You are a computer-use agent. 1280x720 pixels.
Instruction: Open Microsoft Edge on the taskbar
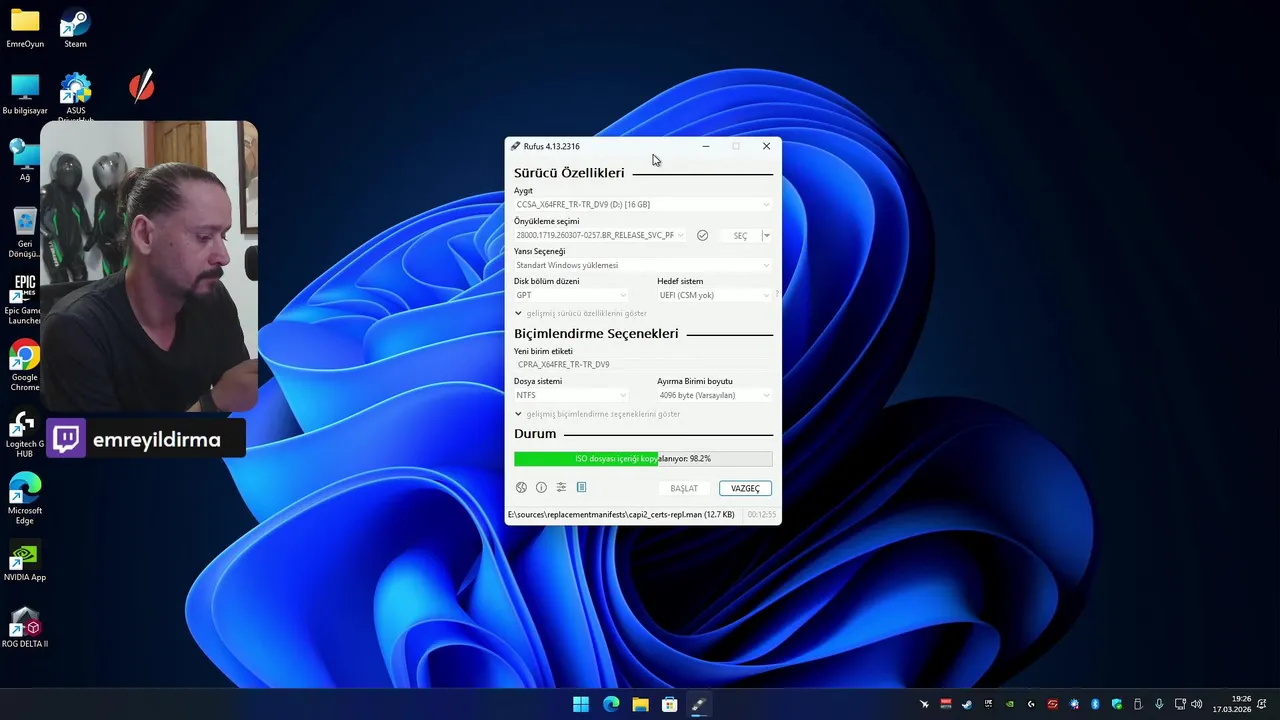[611, 704]
